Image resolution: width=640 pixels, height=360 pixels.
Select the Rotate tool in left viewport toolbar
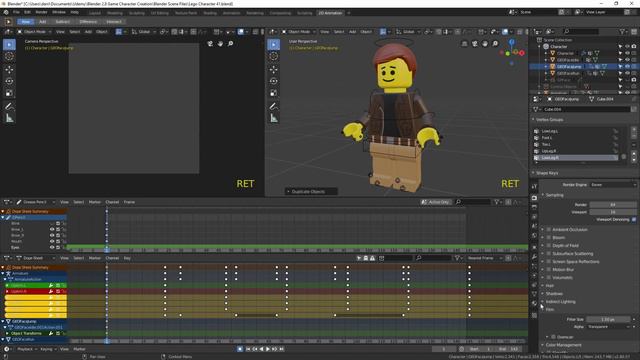[x=9, y=81]
